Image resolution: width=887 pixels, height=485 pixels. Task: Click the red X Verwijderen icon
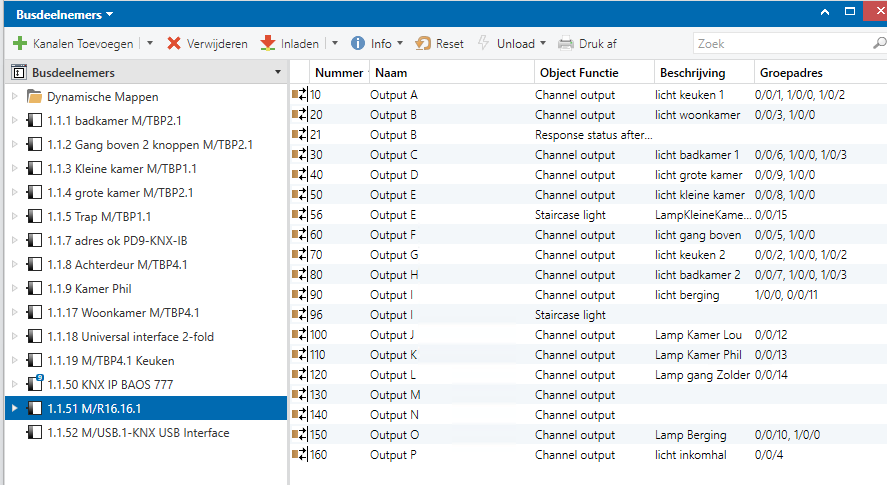click(174, 44)
